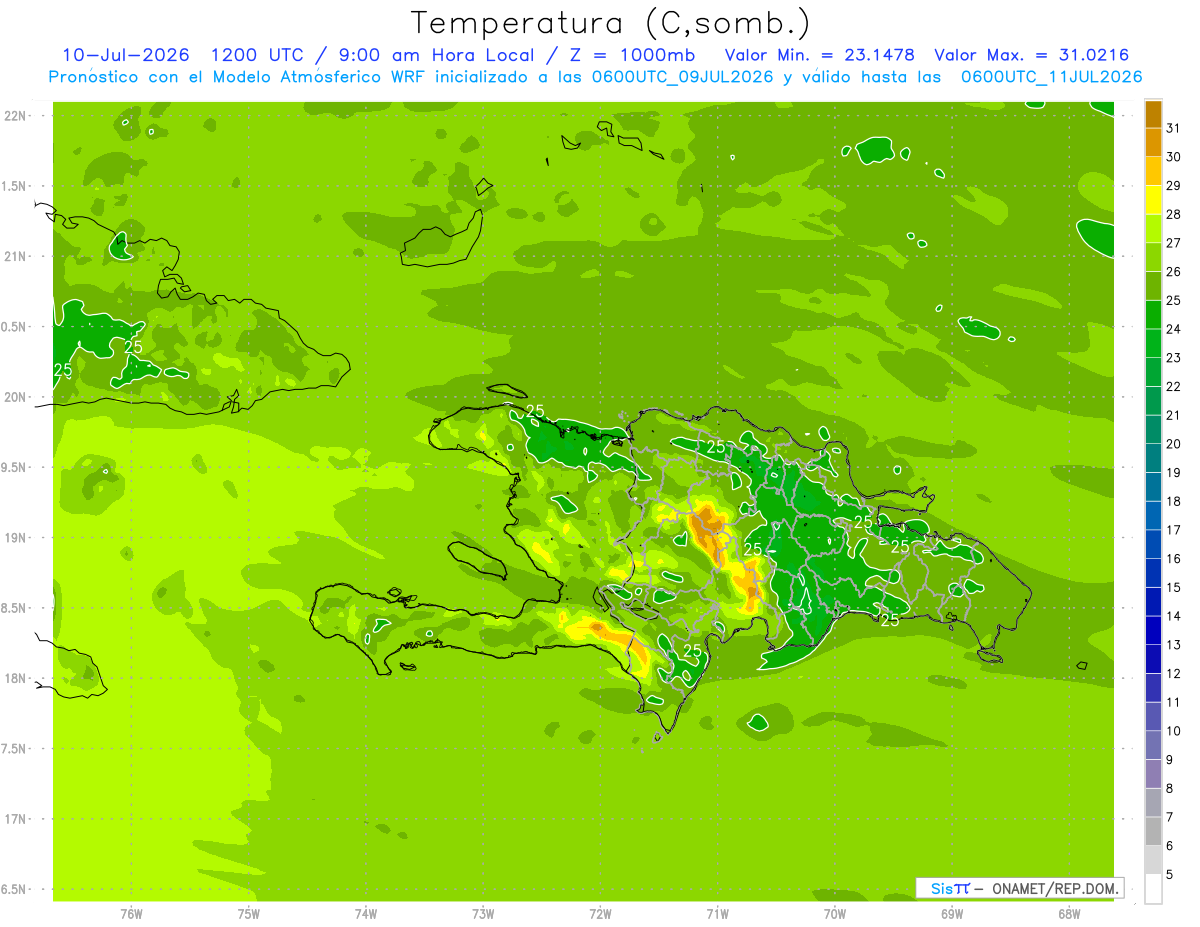Click the '21N' latitude label
The height and width of the screenshot is (927, 1200).
click(x=15, y=256)
